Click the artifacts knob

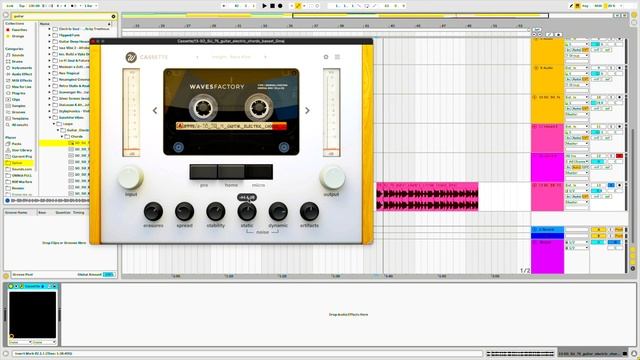(309, 211)
